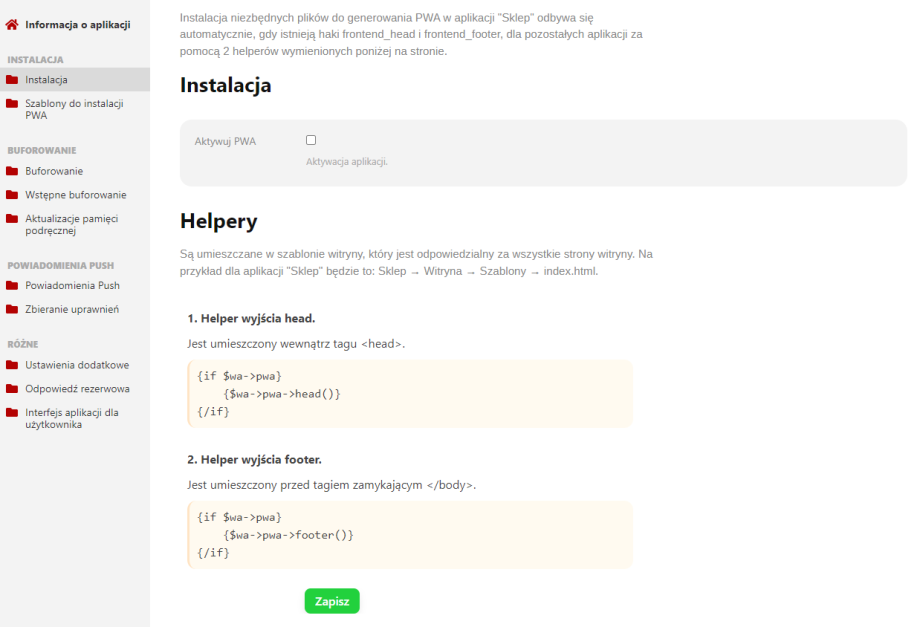Click the folder icon next to Powiadomienia Push
This screenshot has height=627, width=920.
[x=12, y=286]
